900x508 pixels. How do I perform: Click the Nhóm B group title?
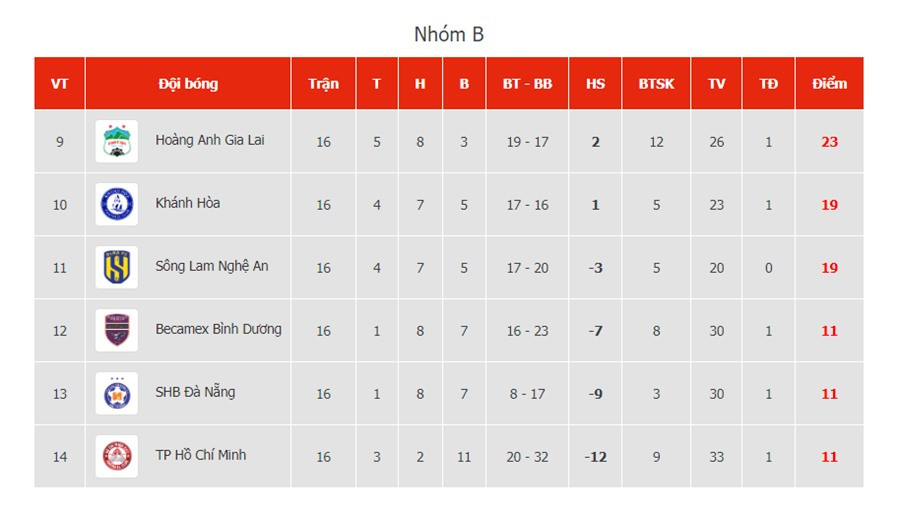(449, 34)
